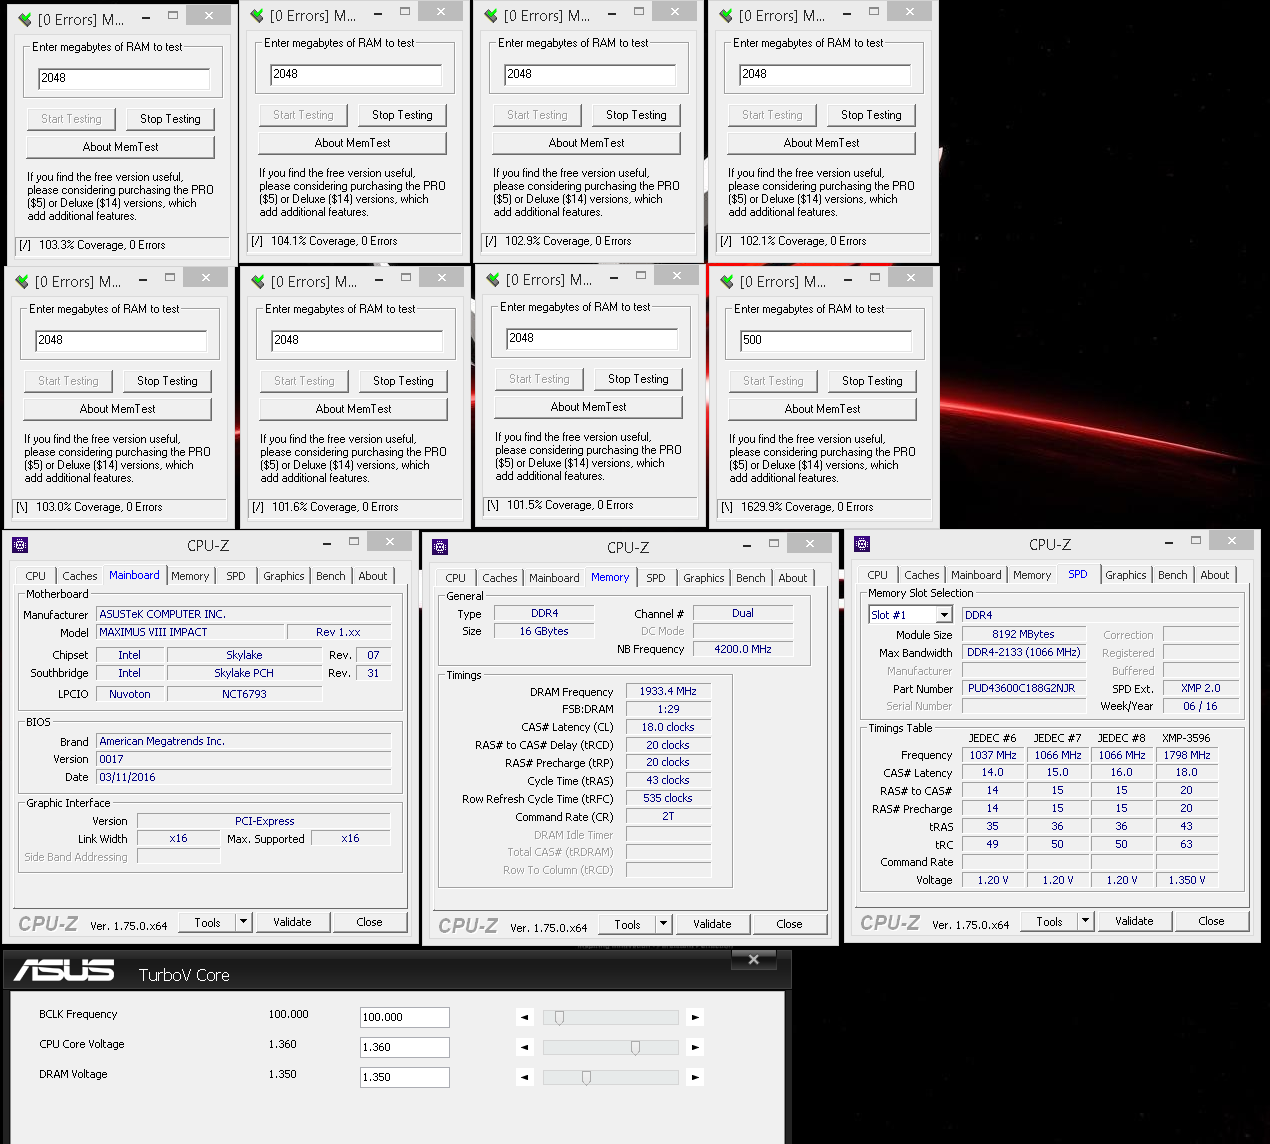Click Validate in CPU-Z SPD window
Screen dimensions: 1270x1144
pyautogui.click(x=1134, y=921)
